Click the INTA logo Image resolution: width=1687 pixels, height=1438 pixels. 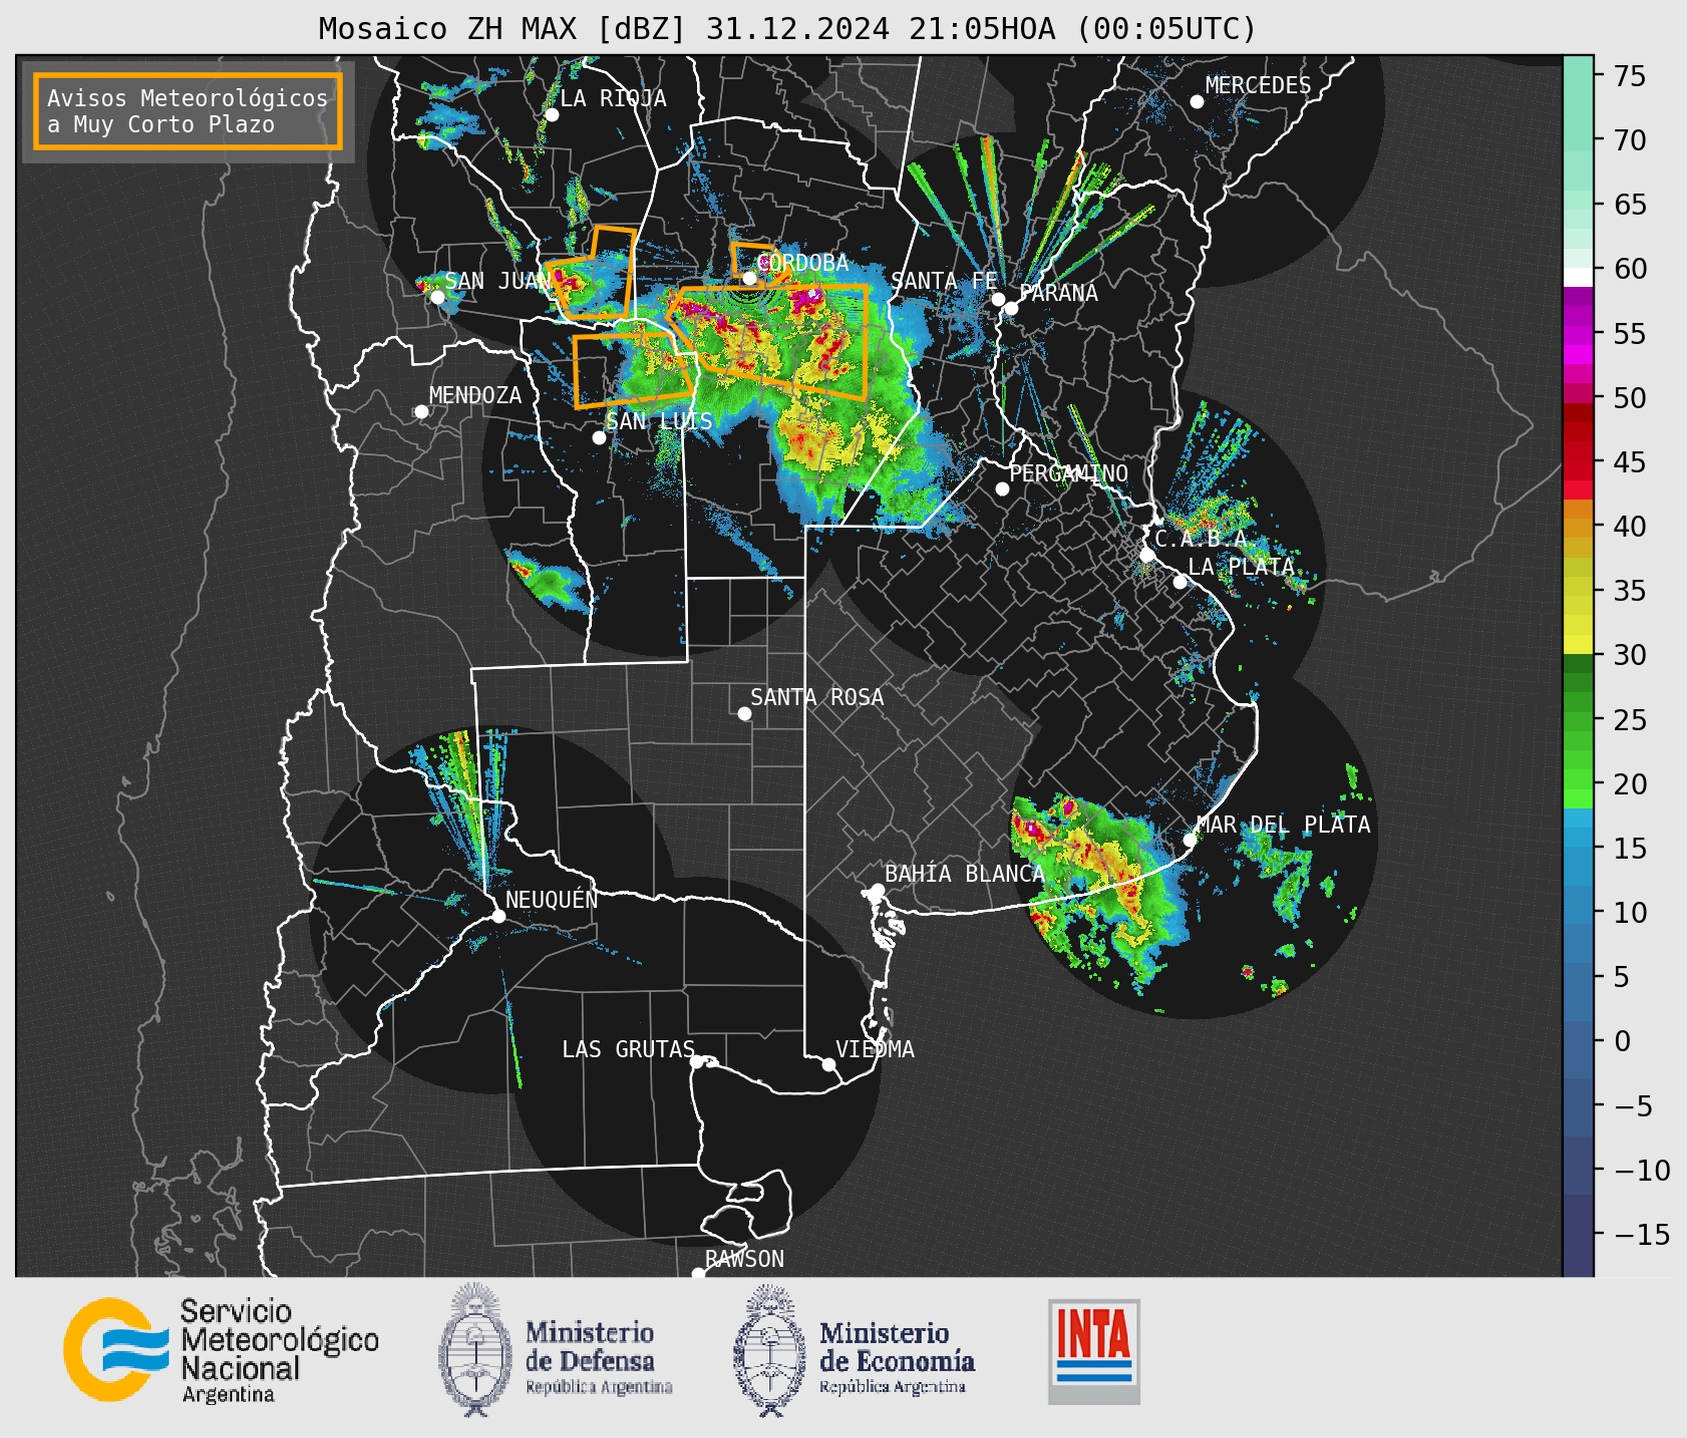(x=1094, y=1351)
